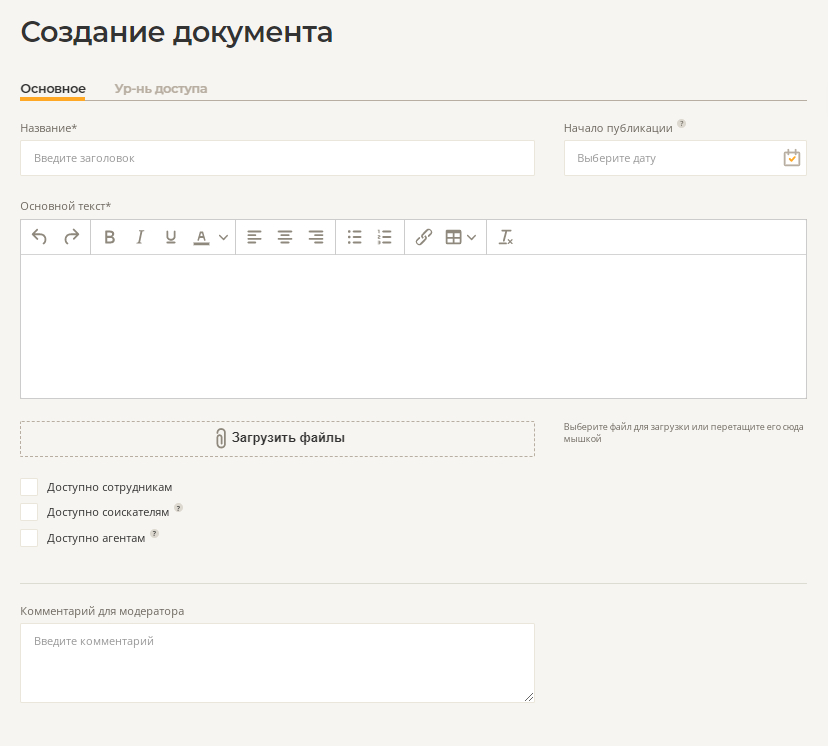The width and height of the screenshot is (828, 746).
Task: Apply italic formatting
Action: (x=140, y=237)
